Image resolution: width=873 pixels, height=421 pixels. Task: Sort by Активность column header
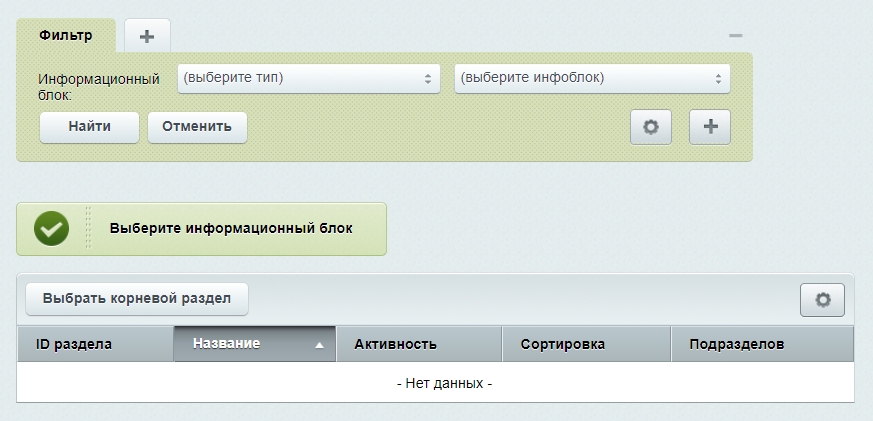pos(418,344)
